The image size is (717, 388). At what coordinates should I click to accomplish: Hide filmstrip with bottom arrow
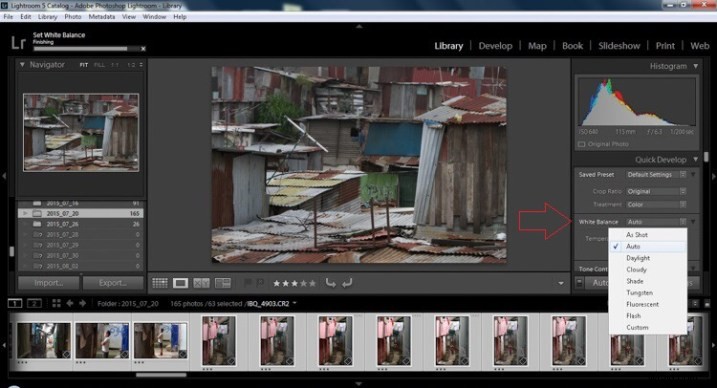click(359, 384)
